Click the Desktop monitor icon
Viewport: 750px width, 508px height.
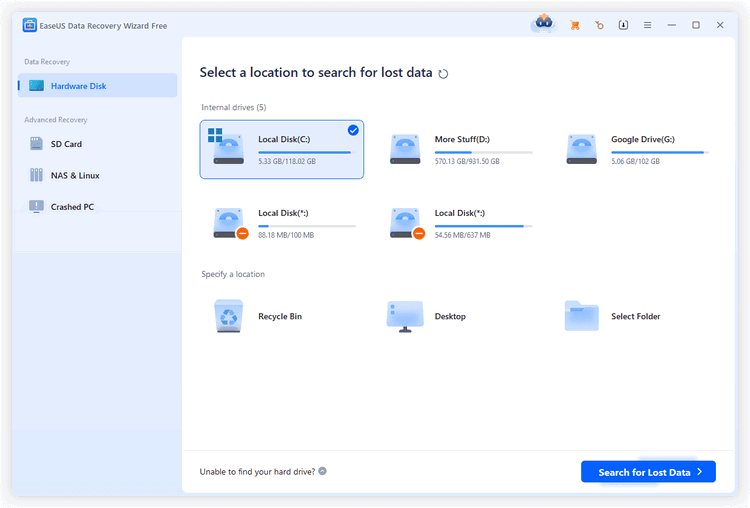point(405,316)
